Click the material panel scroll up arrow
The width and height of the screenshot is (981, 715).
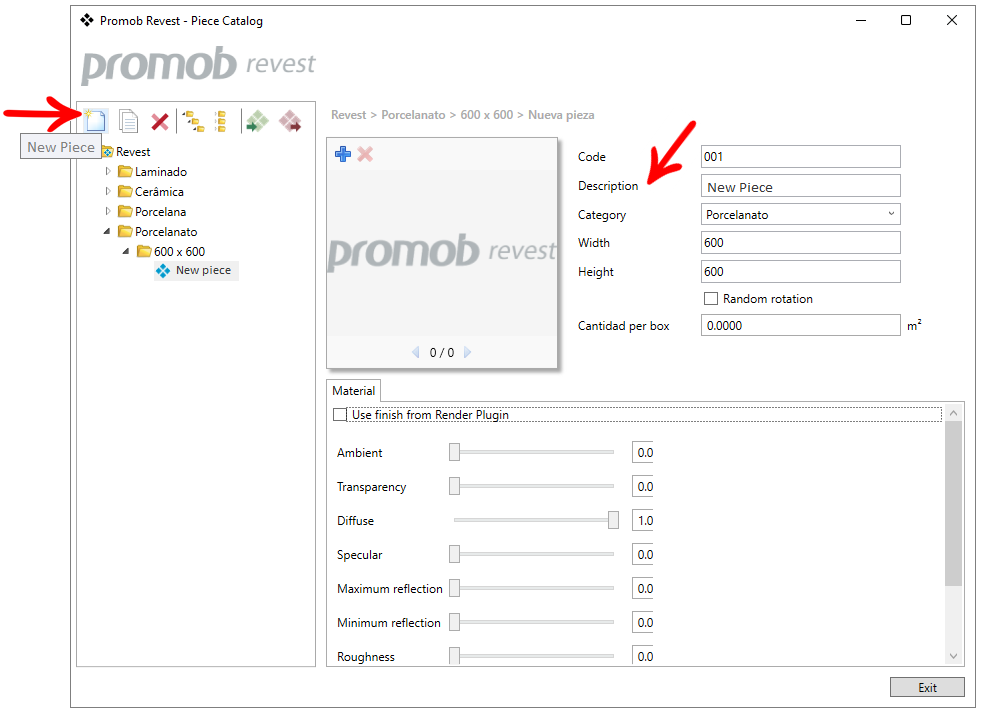point(953,413)
